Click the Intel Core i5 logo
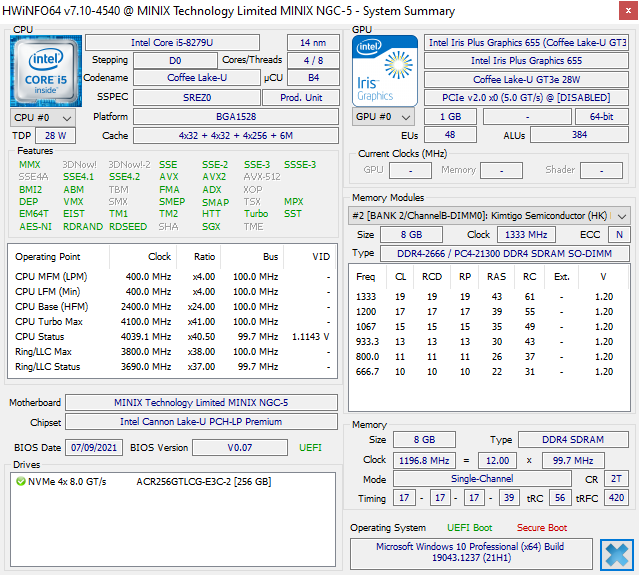 point(46,71)
